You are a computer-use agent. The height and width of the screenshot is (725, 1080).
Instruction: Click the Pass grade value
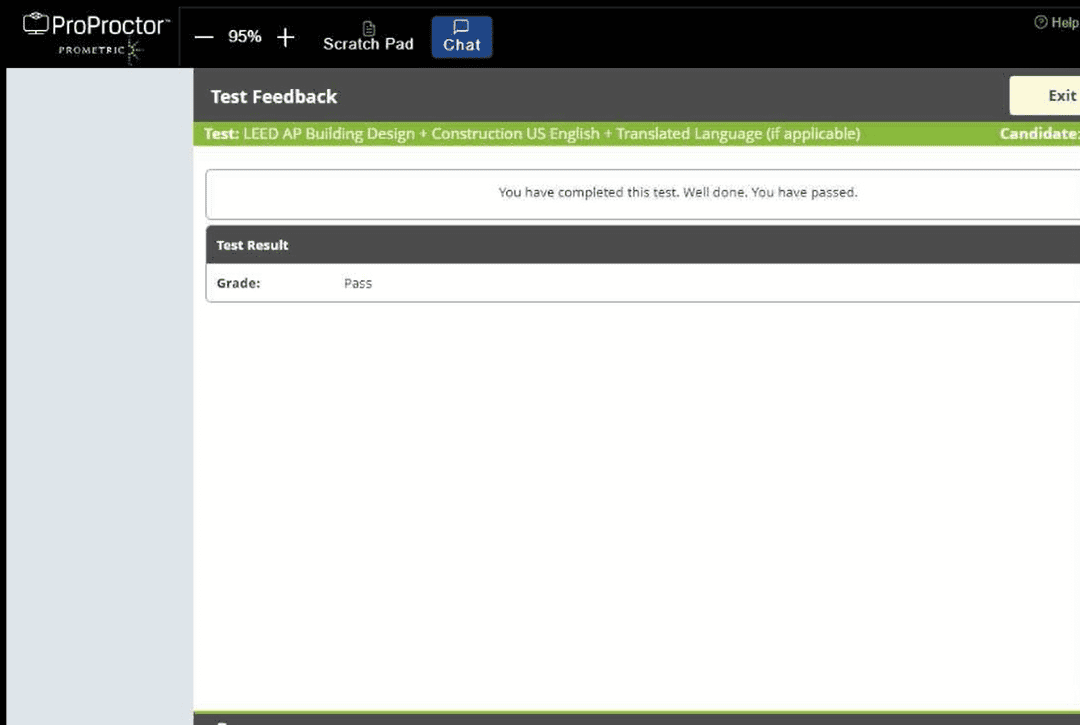(x=358, y=283)
